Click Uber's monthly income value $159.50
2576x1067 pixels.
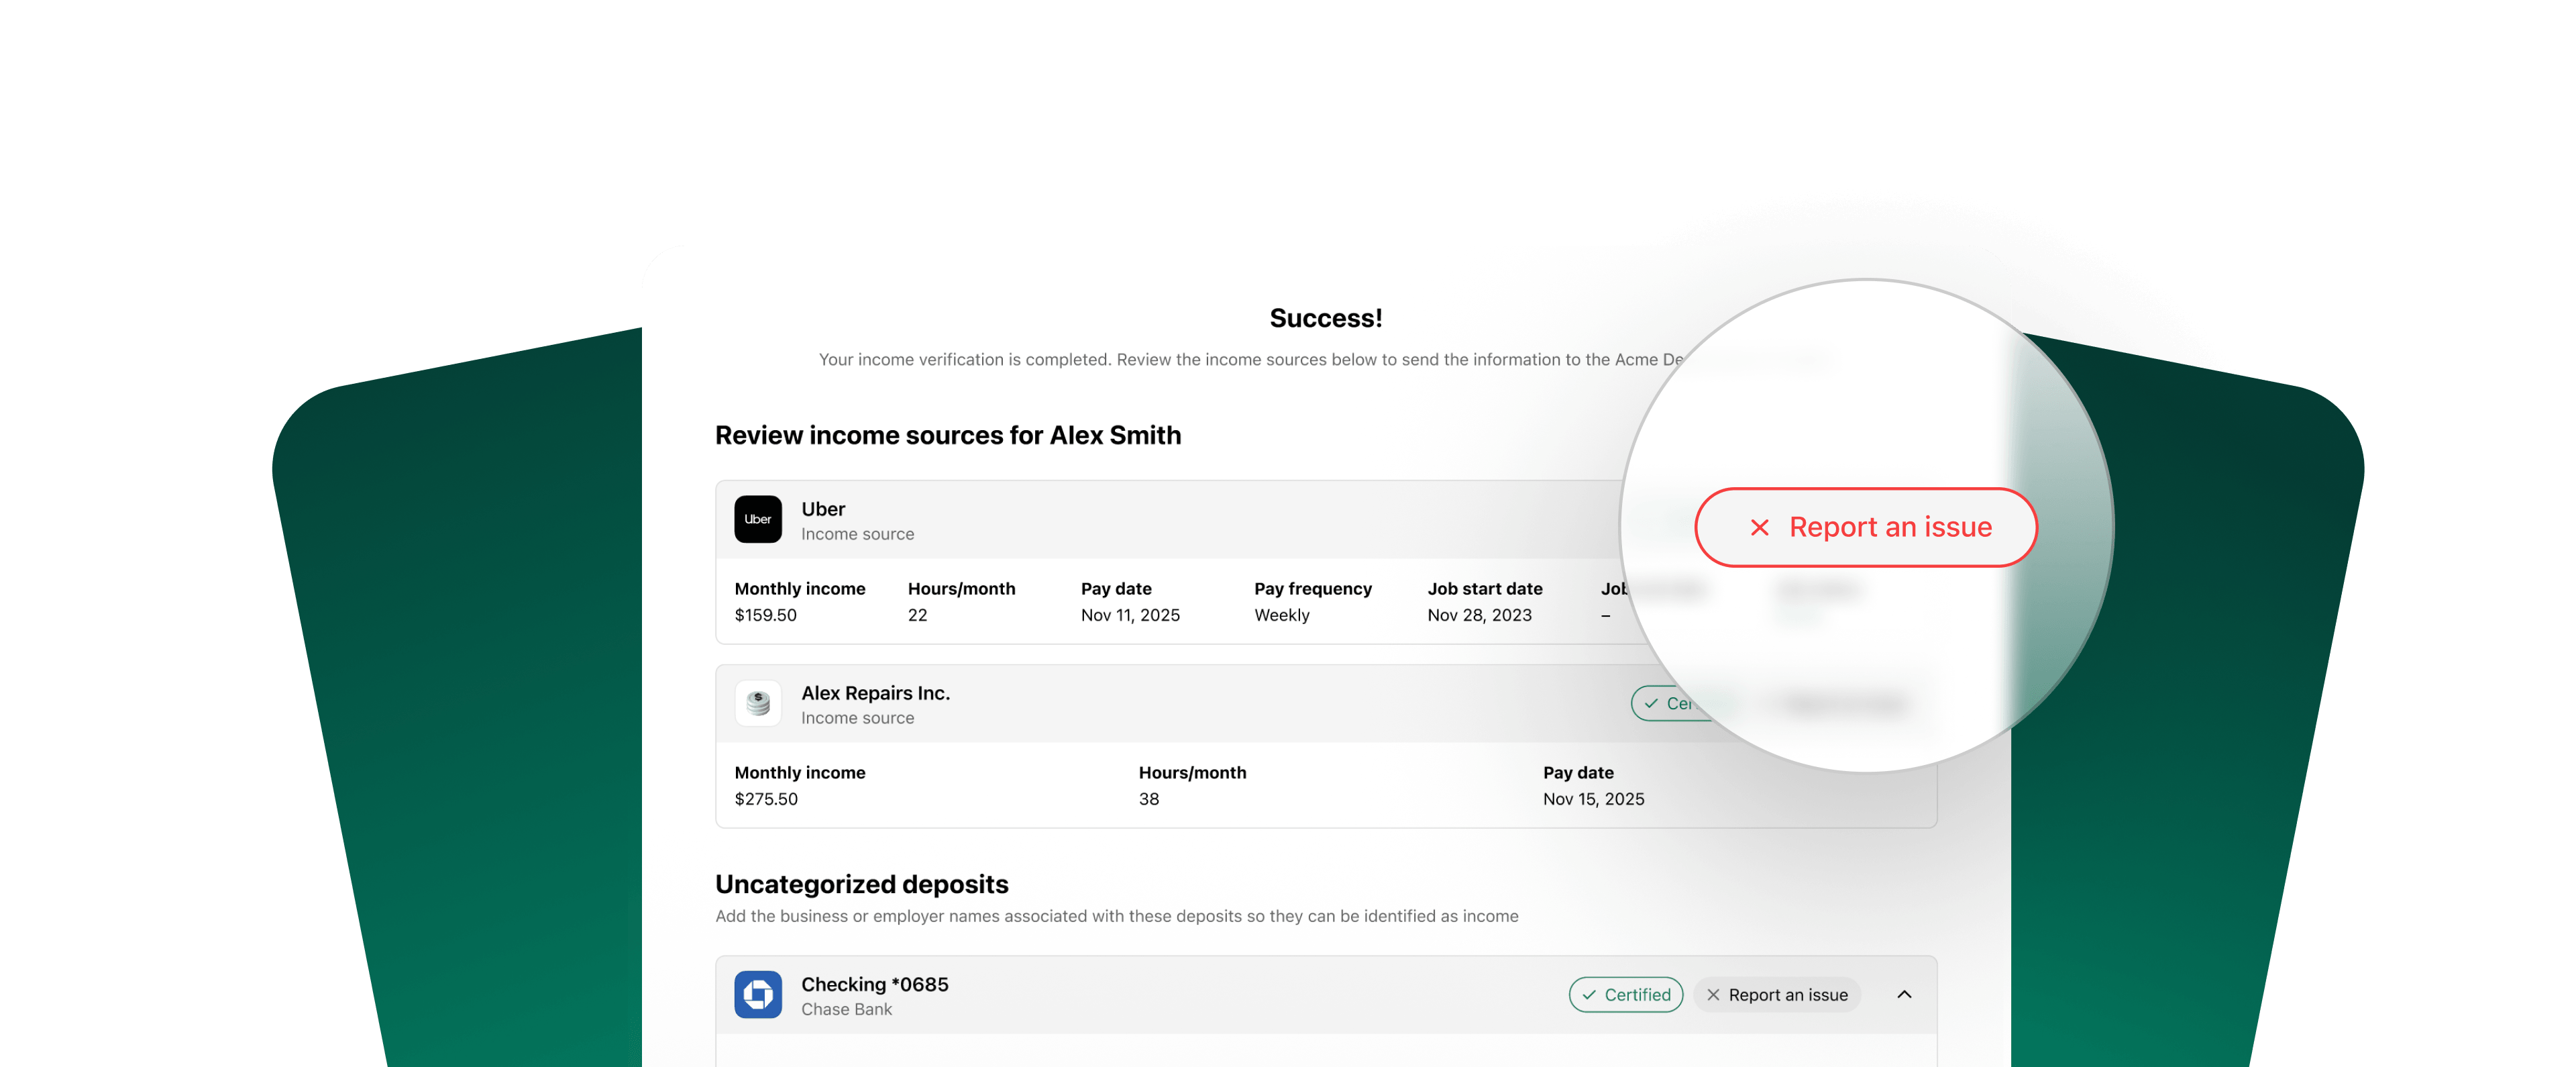point(765,615)
